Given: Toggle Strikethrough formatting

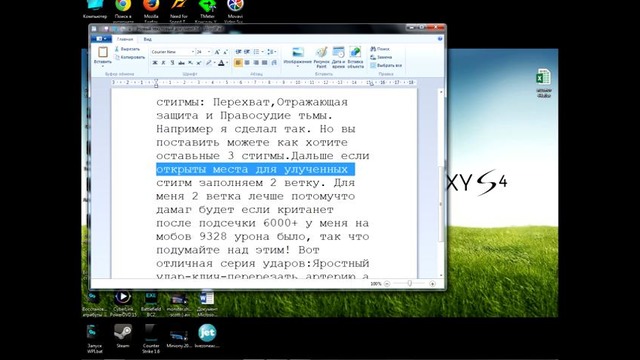Looking at the screenshot, I should 181,63.
